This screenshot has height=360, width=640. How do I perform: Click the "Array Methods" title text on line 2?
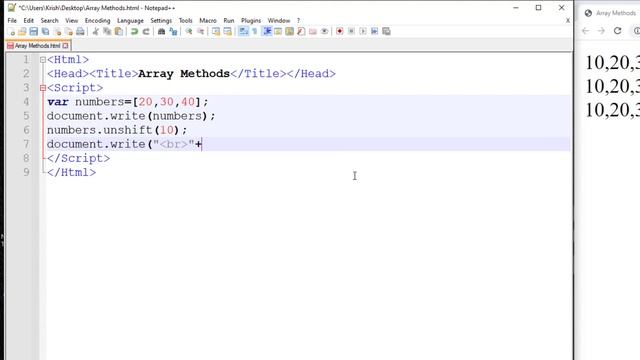tap(184, 74)
